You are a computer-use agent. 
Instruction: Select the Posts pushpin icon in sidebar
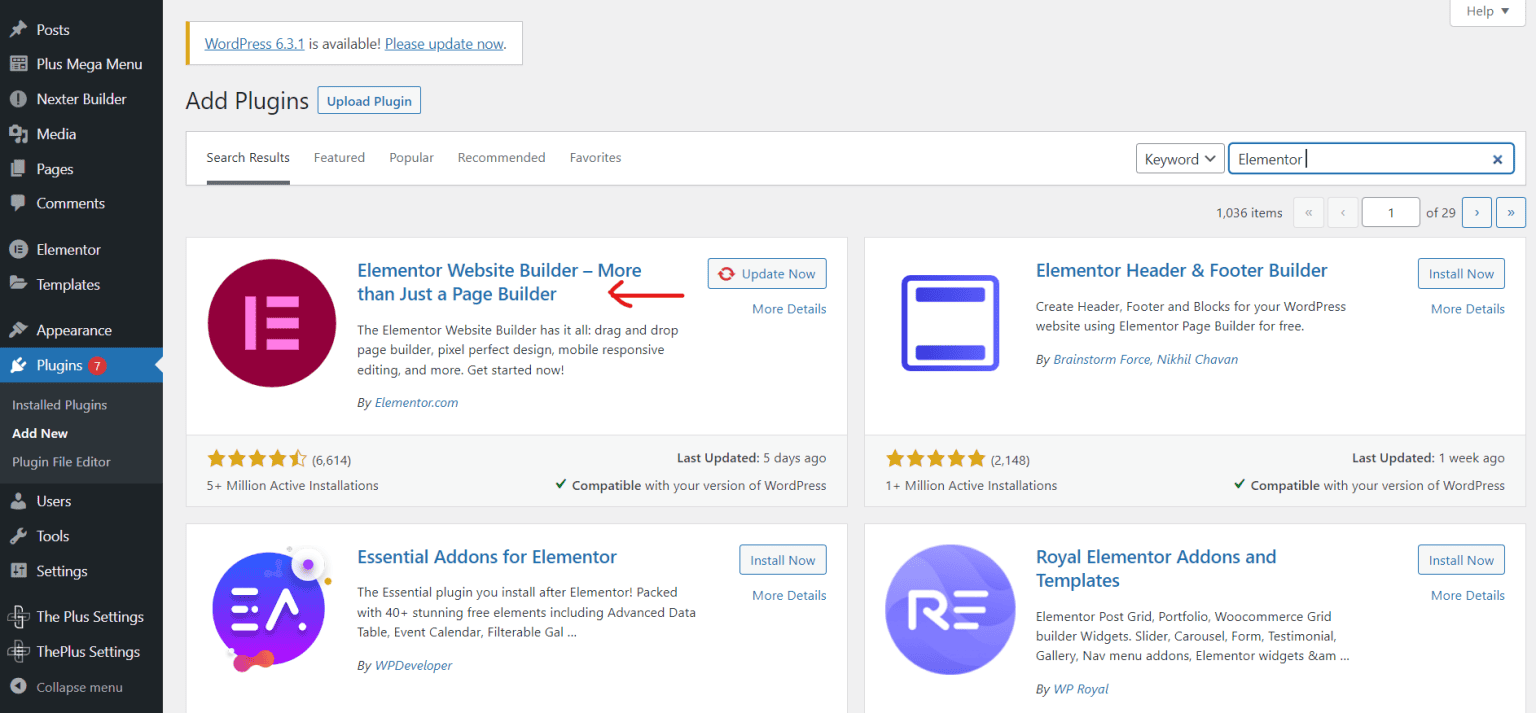click(x=20, y=28)
